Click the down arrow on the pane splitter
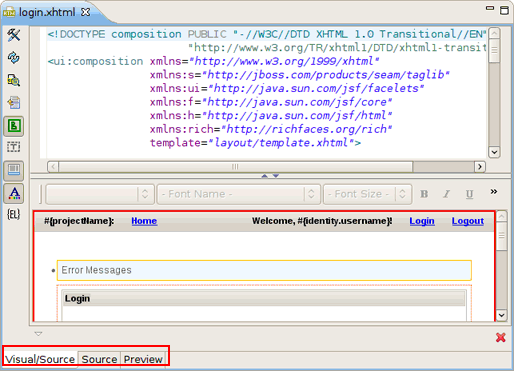 [x=276, y=176]
